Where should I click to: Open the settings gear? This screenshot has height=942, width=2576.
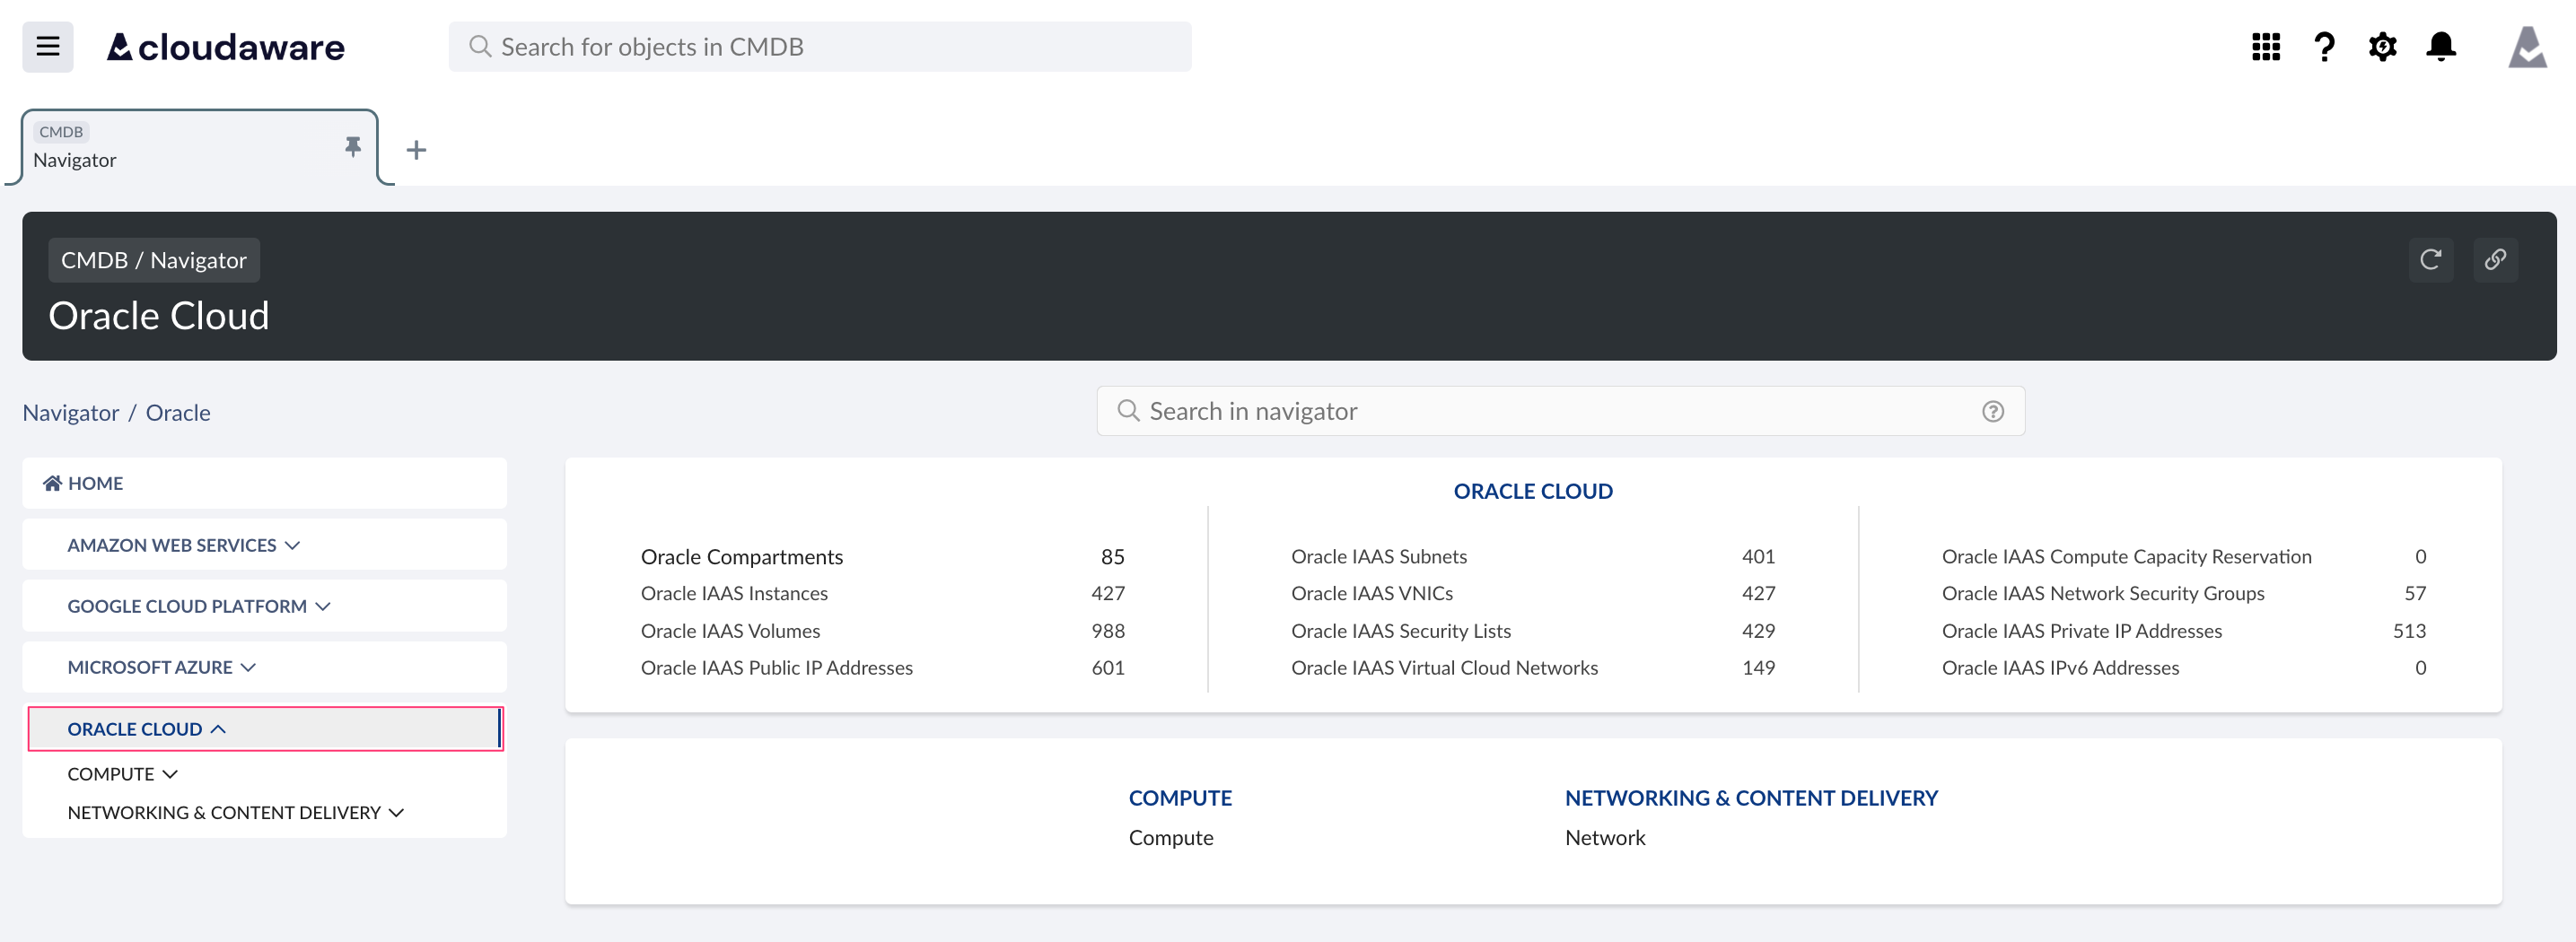click(2382, 46)
